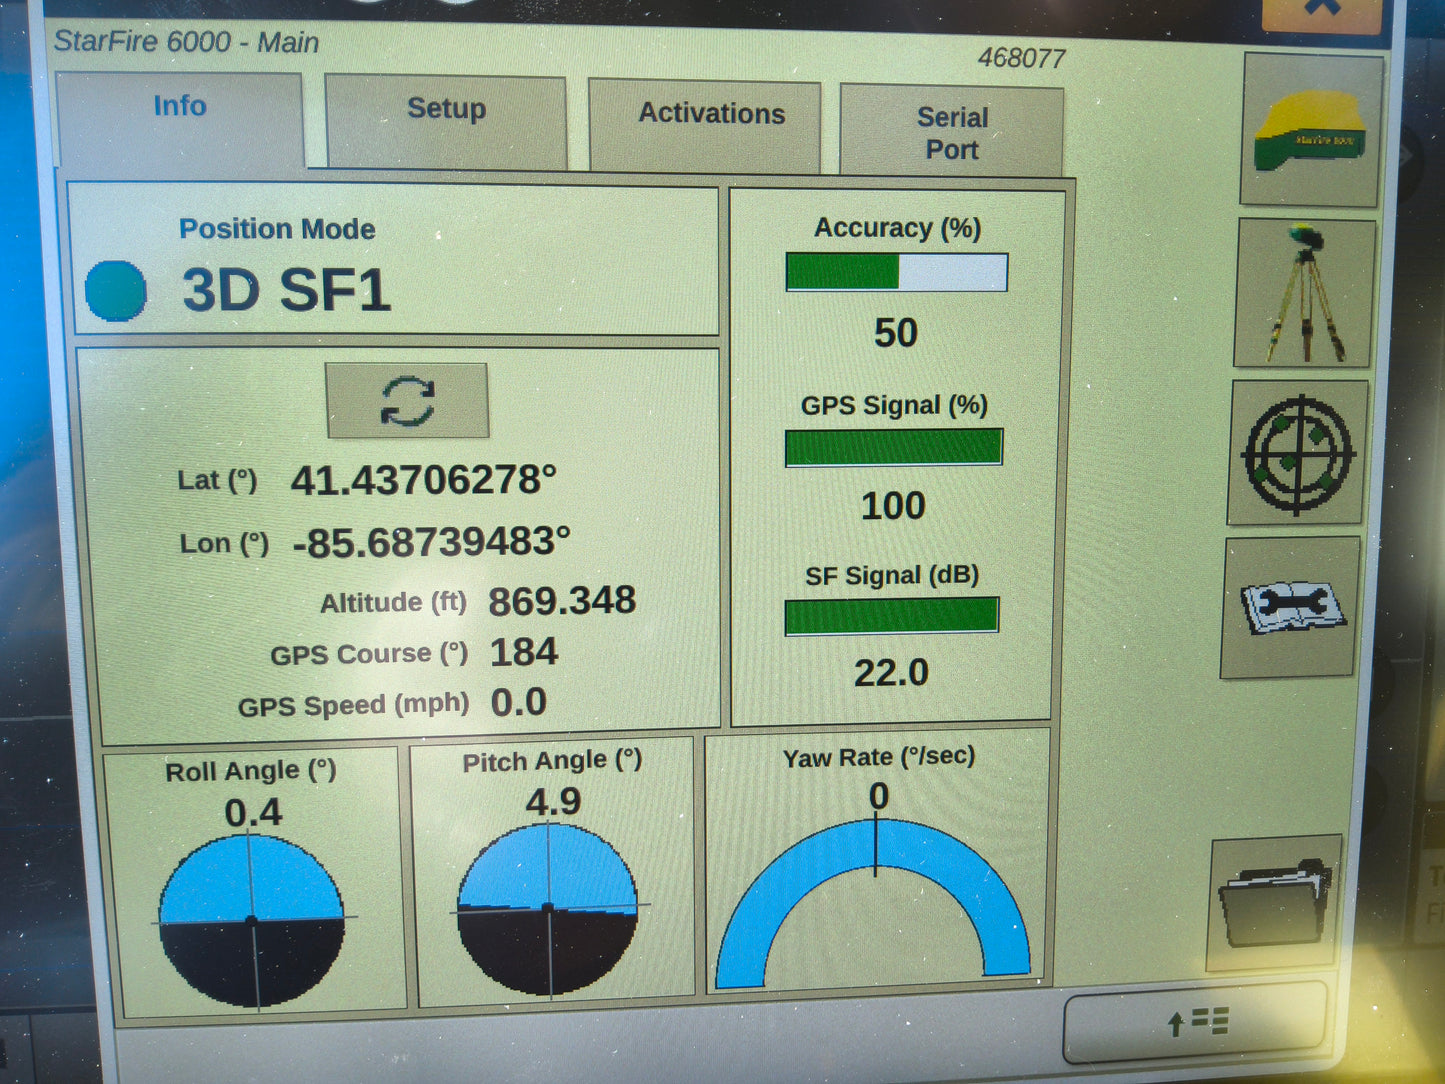The height and width of the screenshot is (1084, 1445).
Task: Select the base station tripod icon
Action: coord(1303,293)
